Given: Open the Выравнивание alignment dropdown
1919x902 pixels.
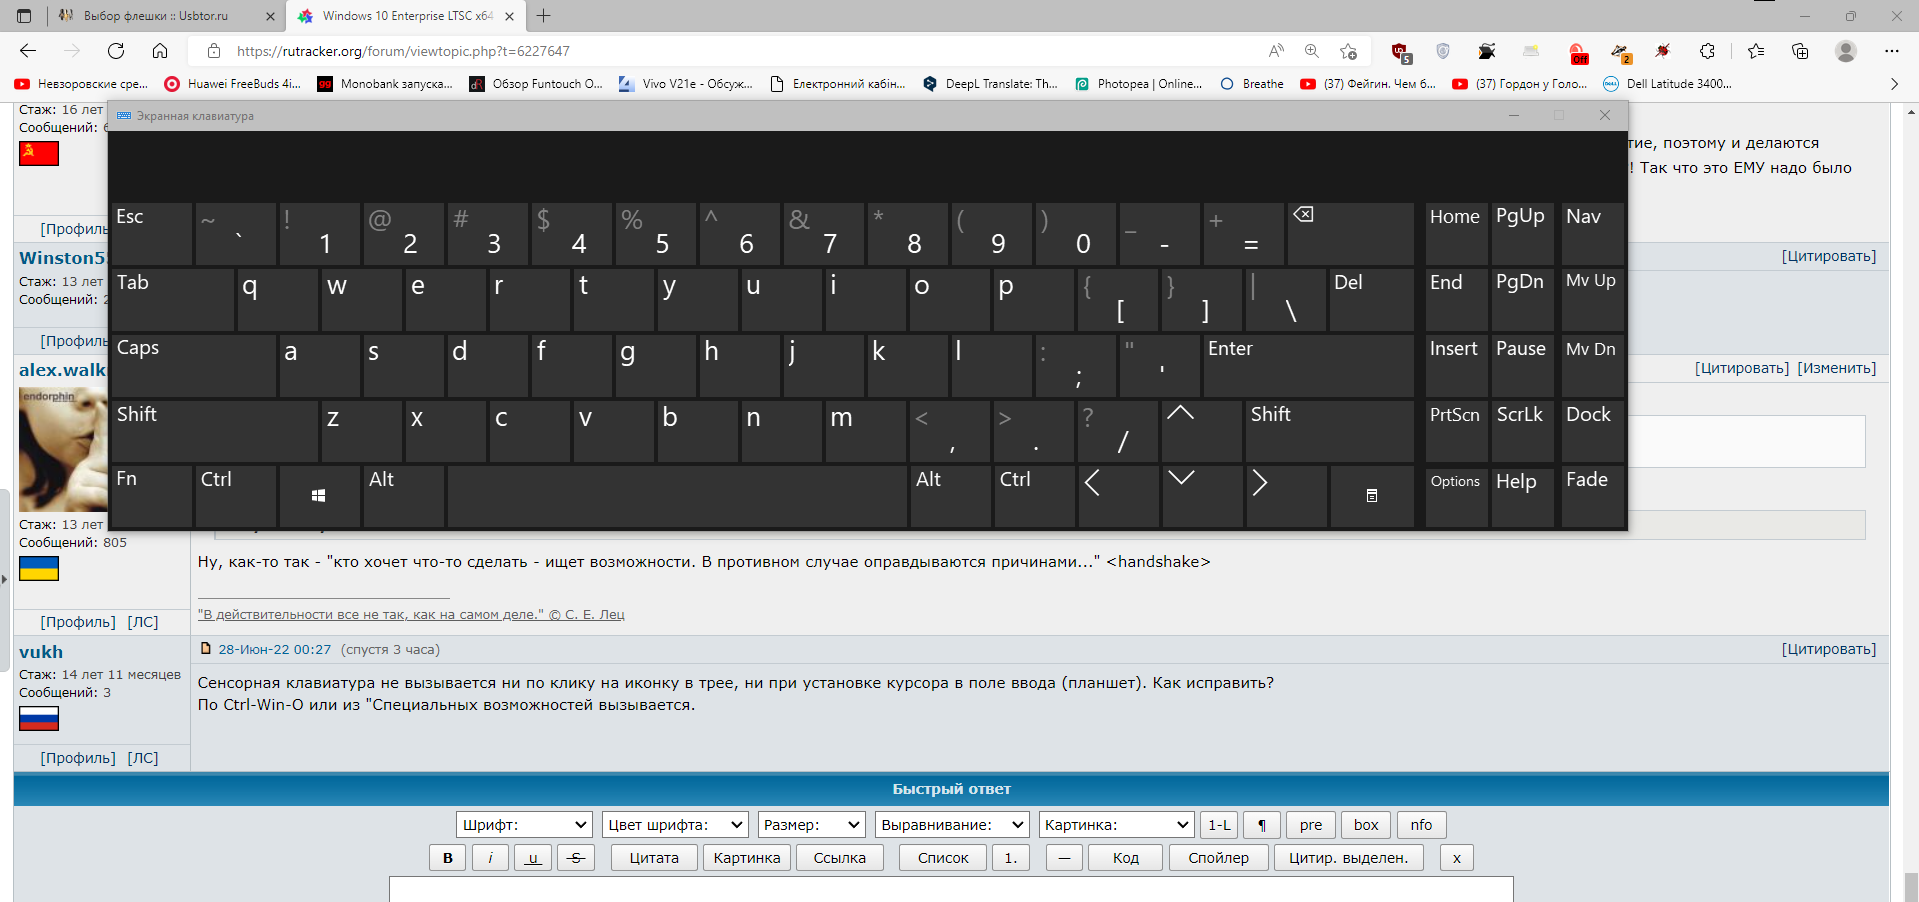Looking at the screenshot, I should coord(951,825).
